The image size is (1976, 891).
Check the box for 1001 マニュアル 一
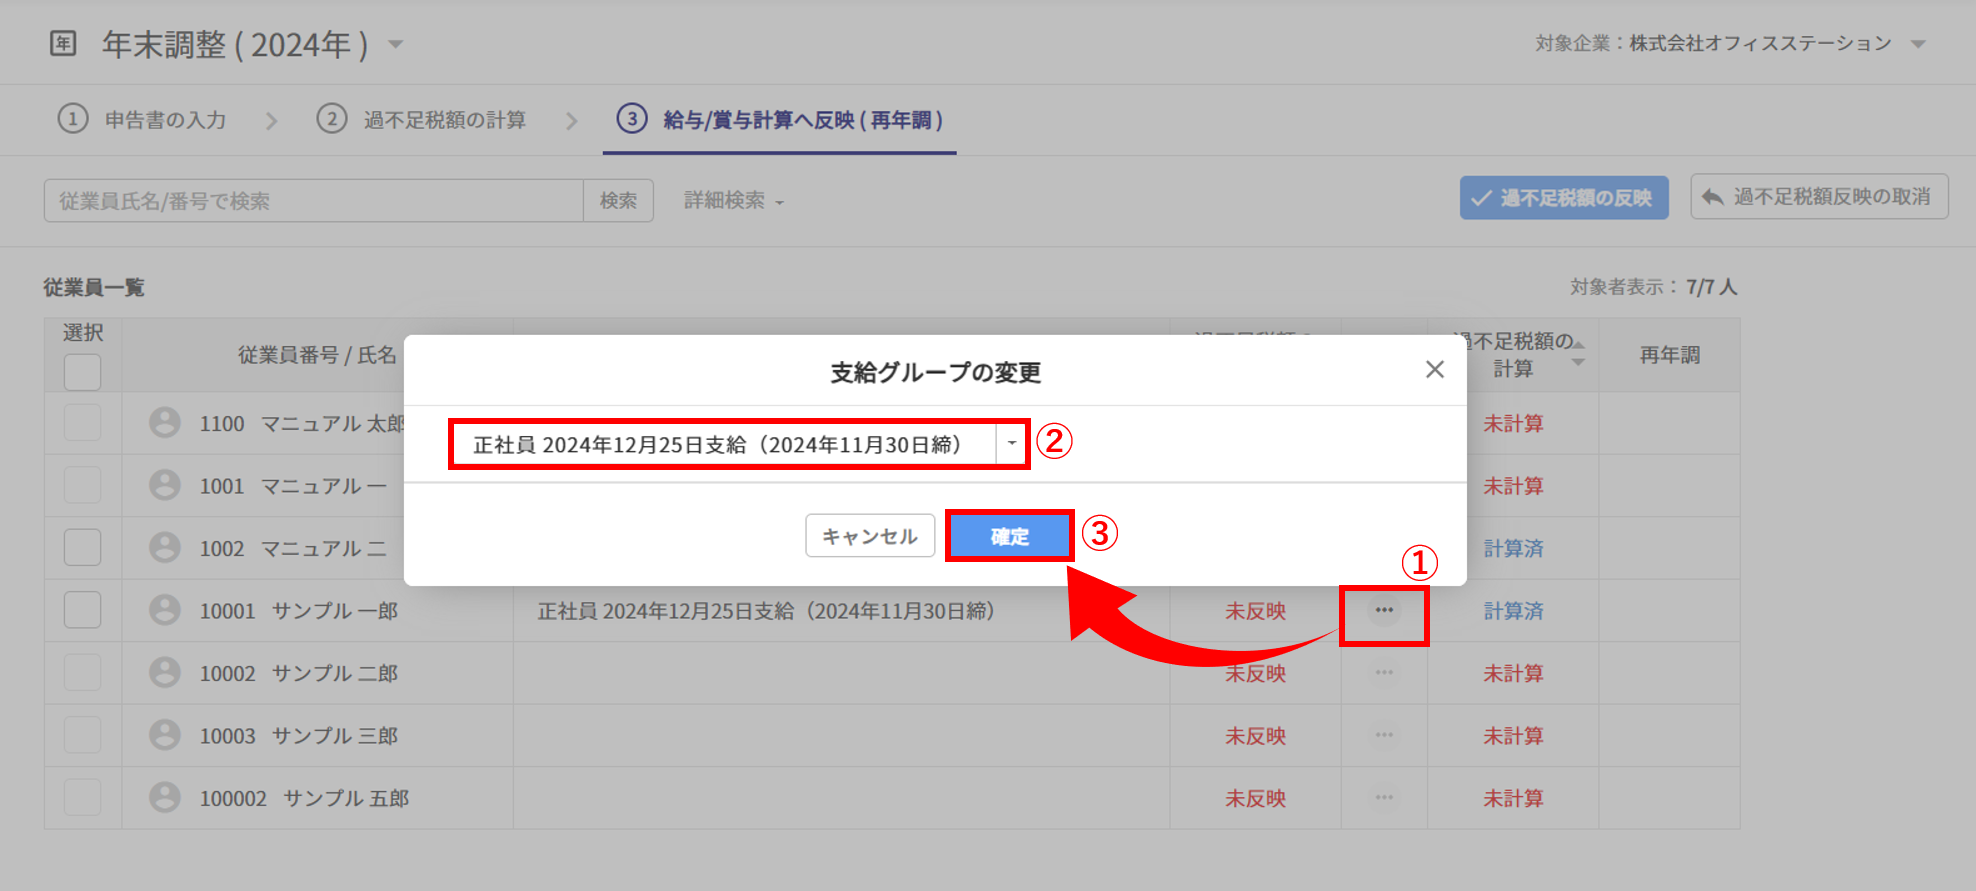coord(83,486)
